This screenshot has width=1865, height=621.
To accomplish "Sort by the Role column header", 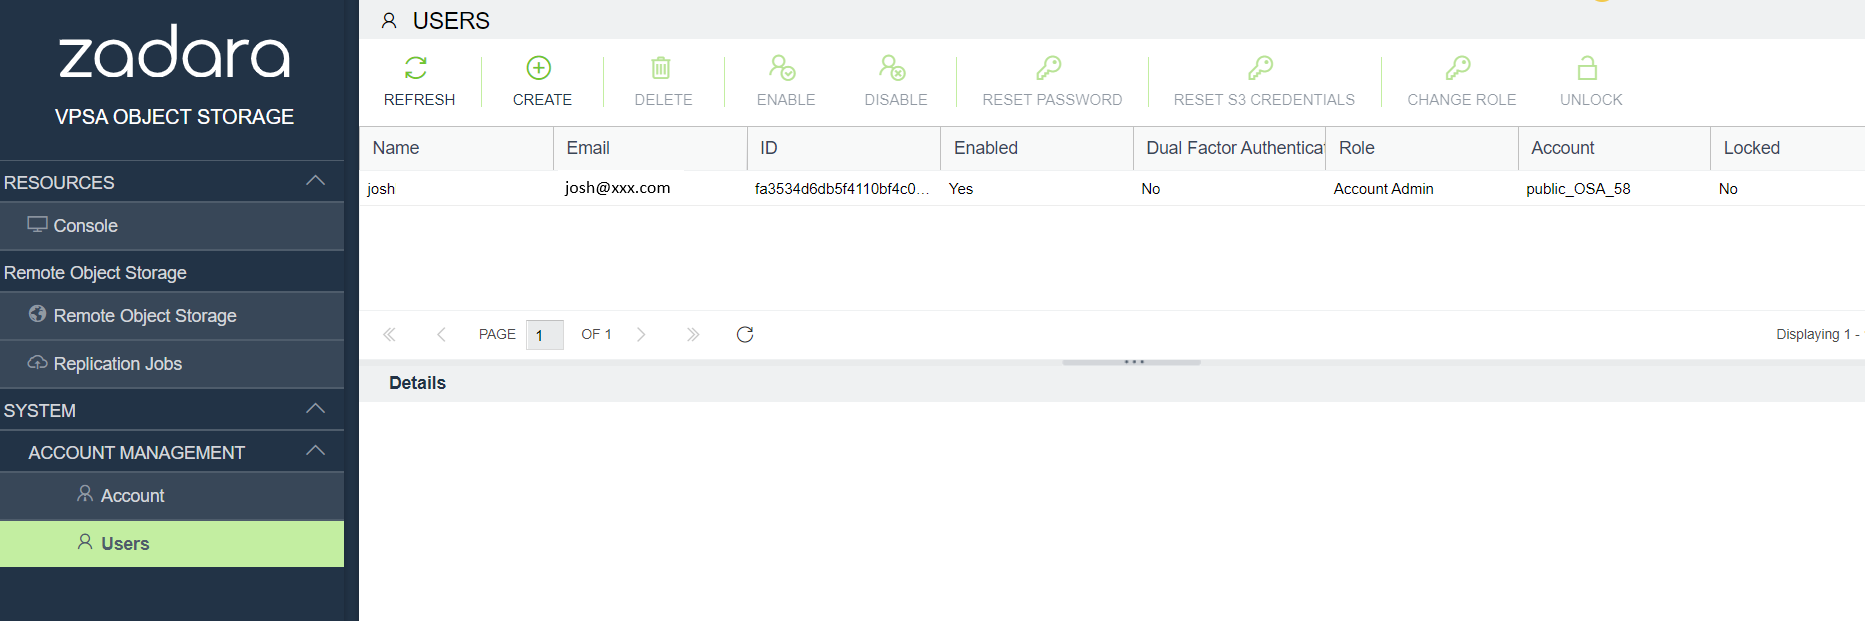I will [x=1422, y=148].
